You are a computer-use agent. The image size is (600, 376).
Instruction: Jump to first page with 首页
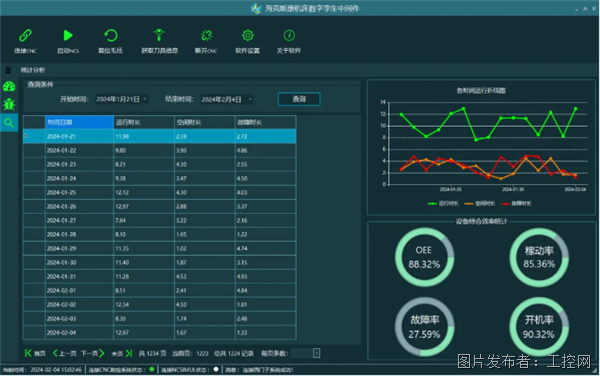35,353
